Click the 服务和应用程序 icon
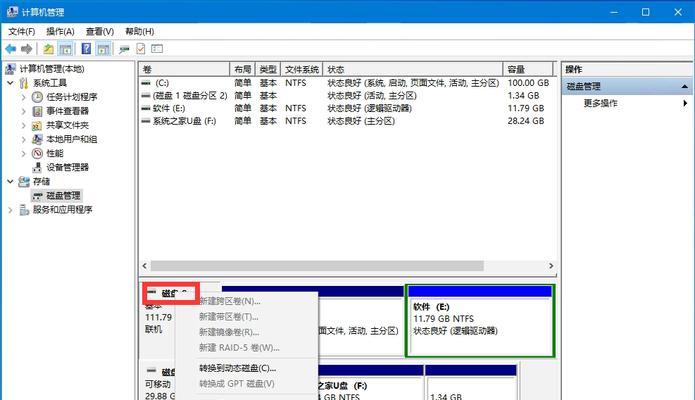The width and height of the screenshot is (695, 400). coord(24,210)
